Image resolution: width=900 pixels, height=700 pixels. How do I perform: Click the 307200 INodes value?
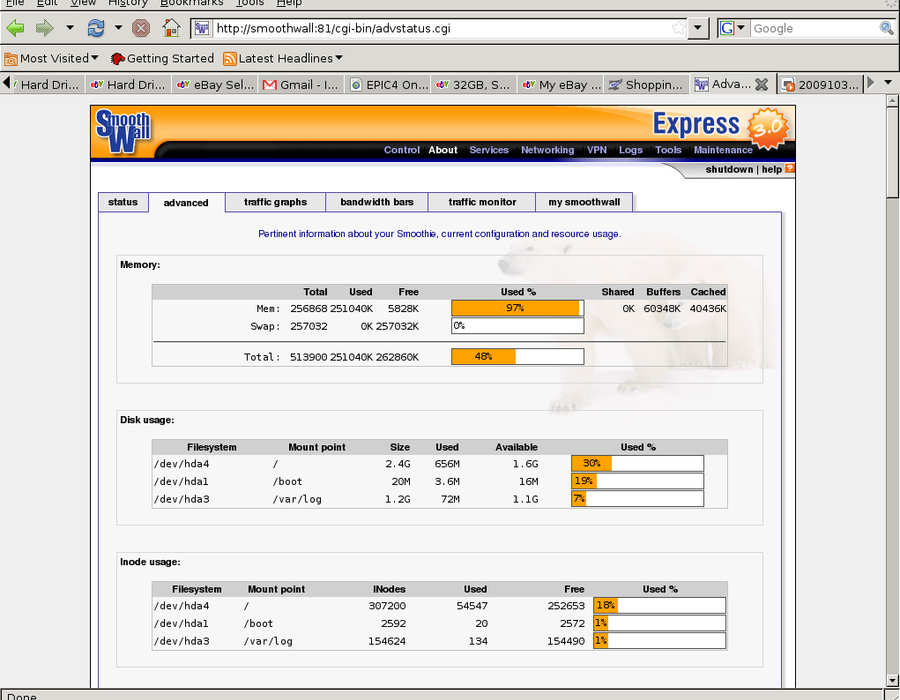(x=387, y=606)
